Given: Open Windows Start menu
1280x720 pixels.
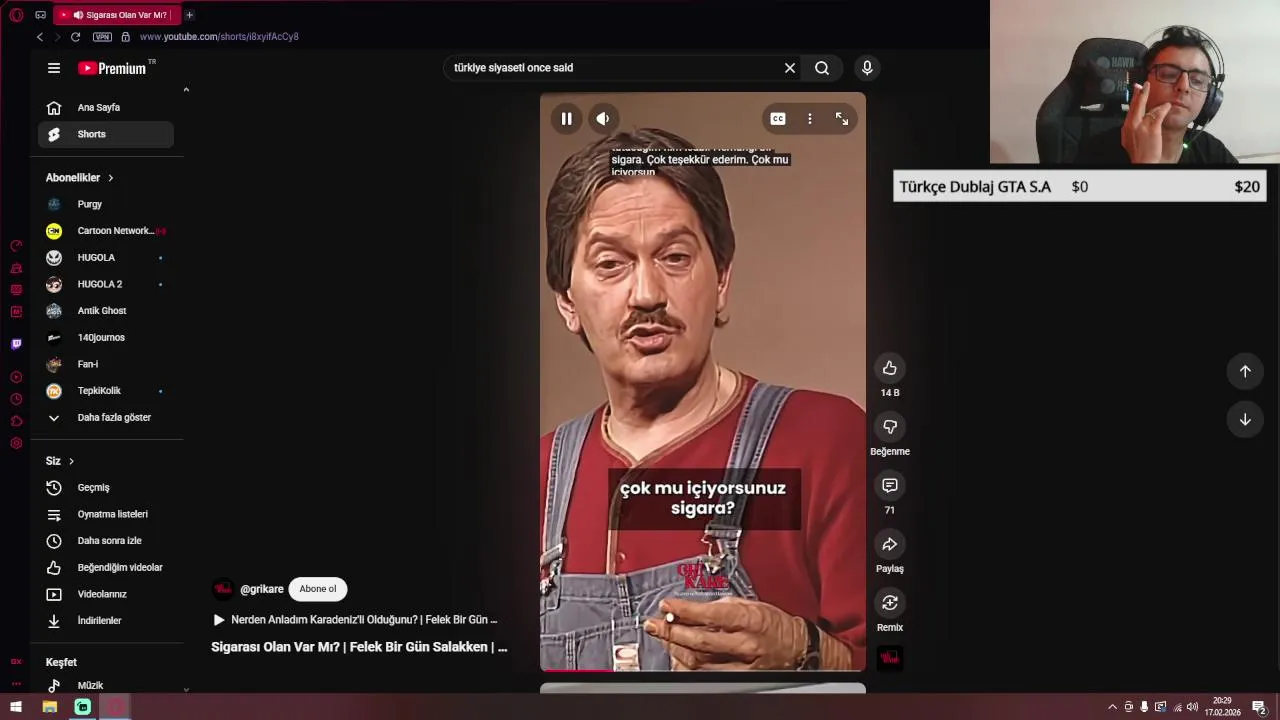Looking at the screenshot, I should pos(16,707).
